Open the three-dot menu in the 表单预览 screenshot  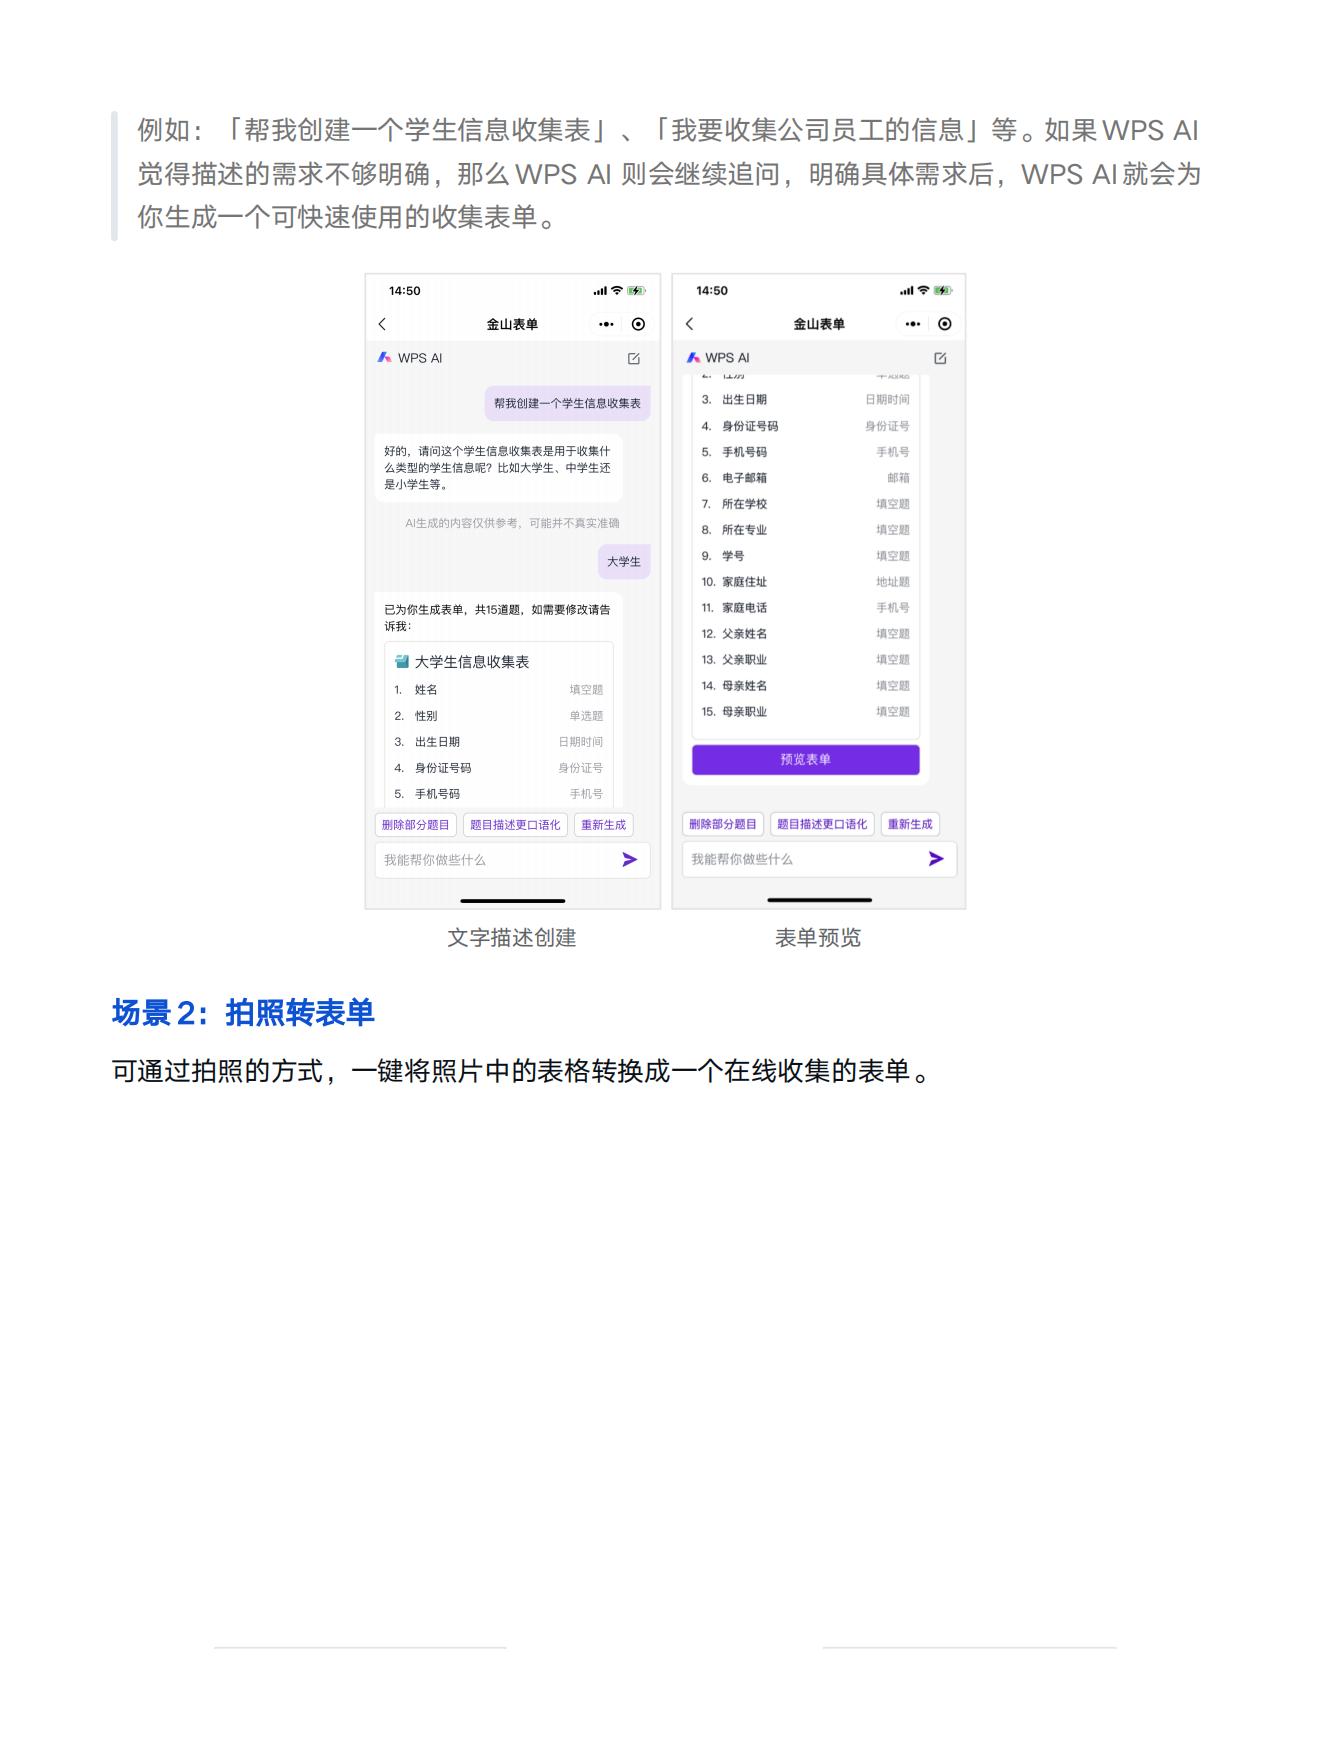pyautogui.click(x=912, y=324)
